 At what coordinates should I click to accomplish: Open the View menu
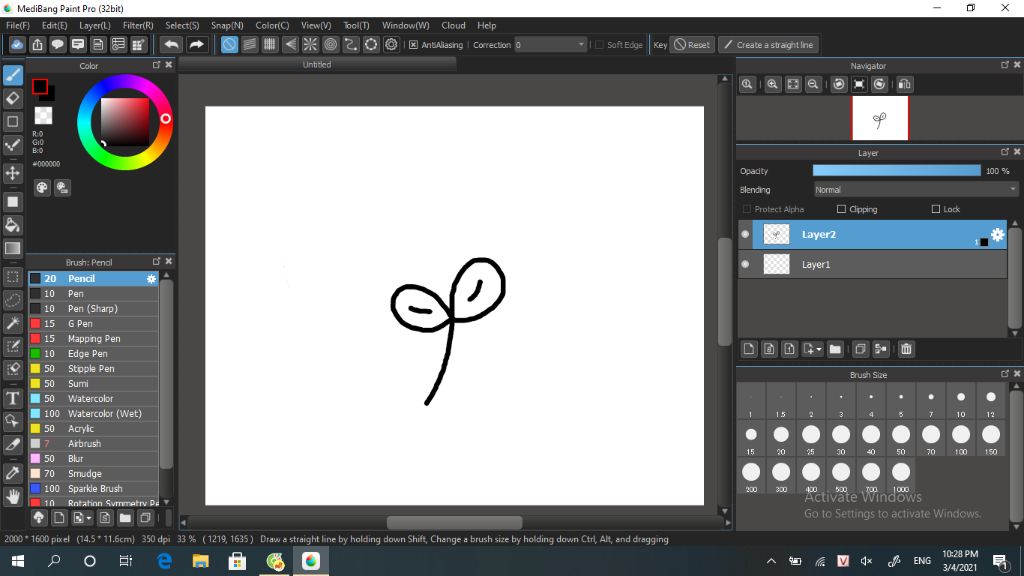tap(316, 25)
